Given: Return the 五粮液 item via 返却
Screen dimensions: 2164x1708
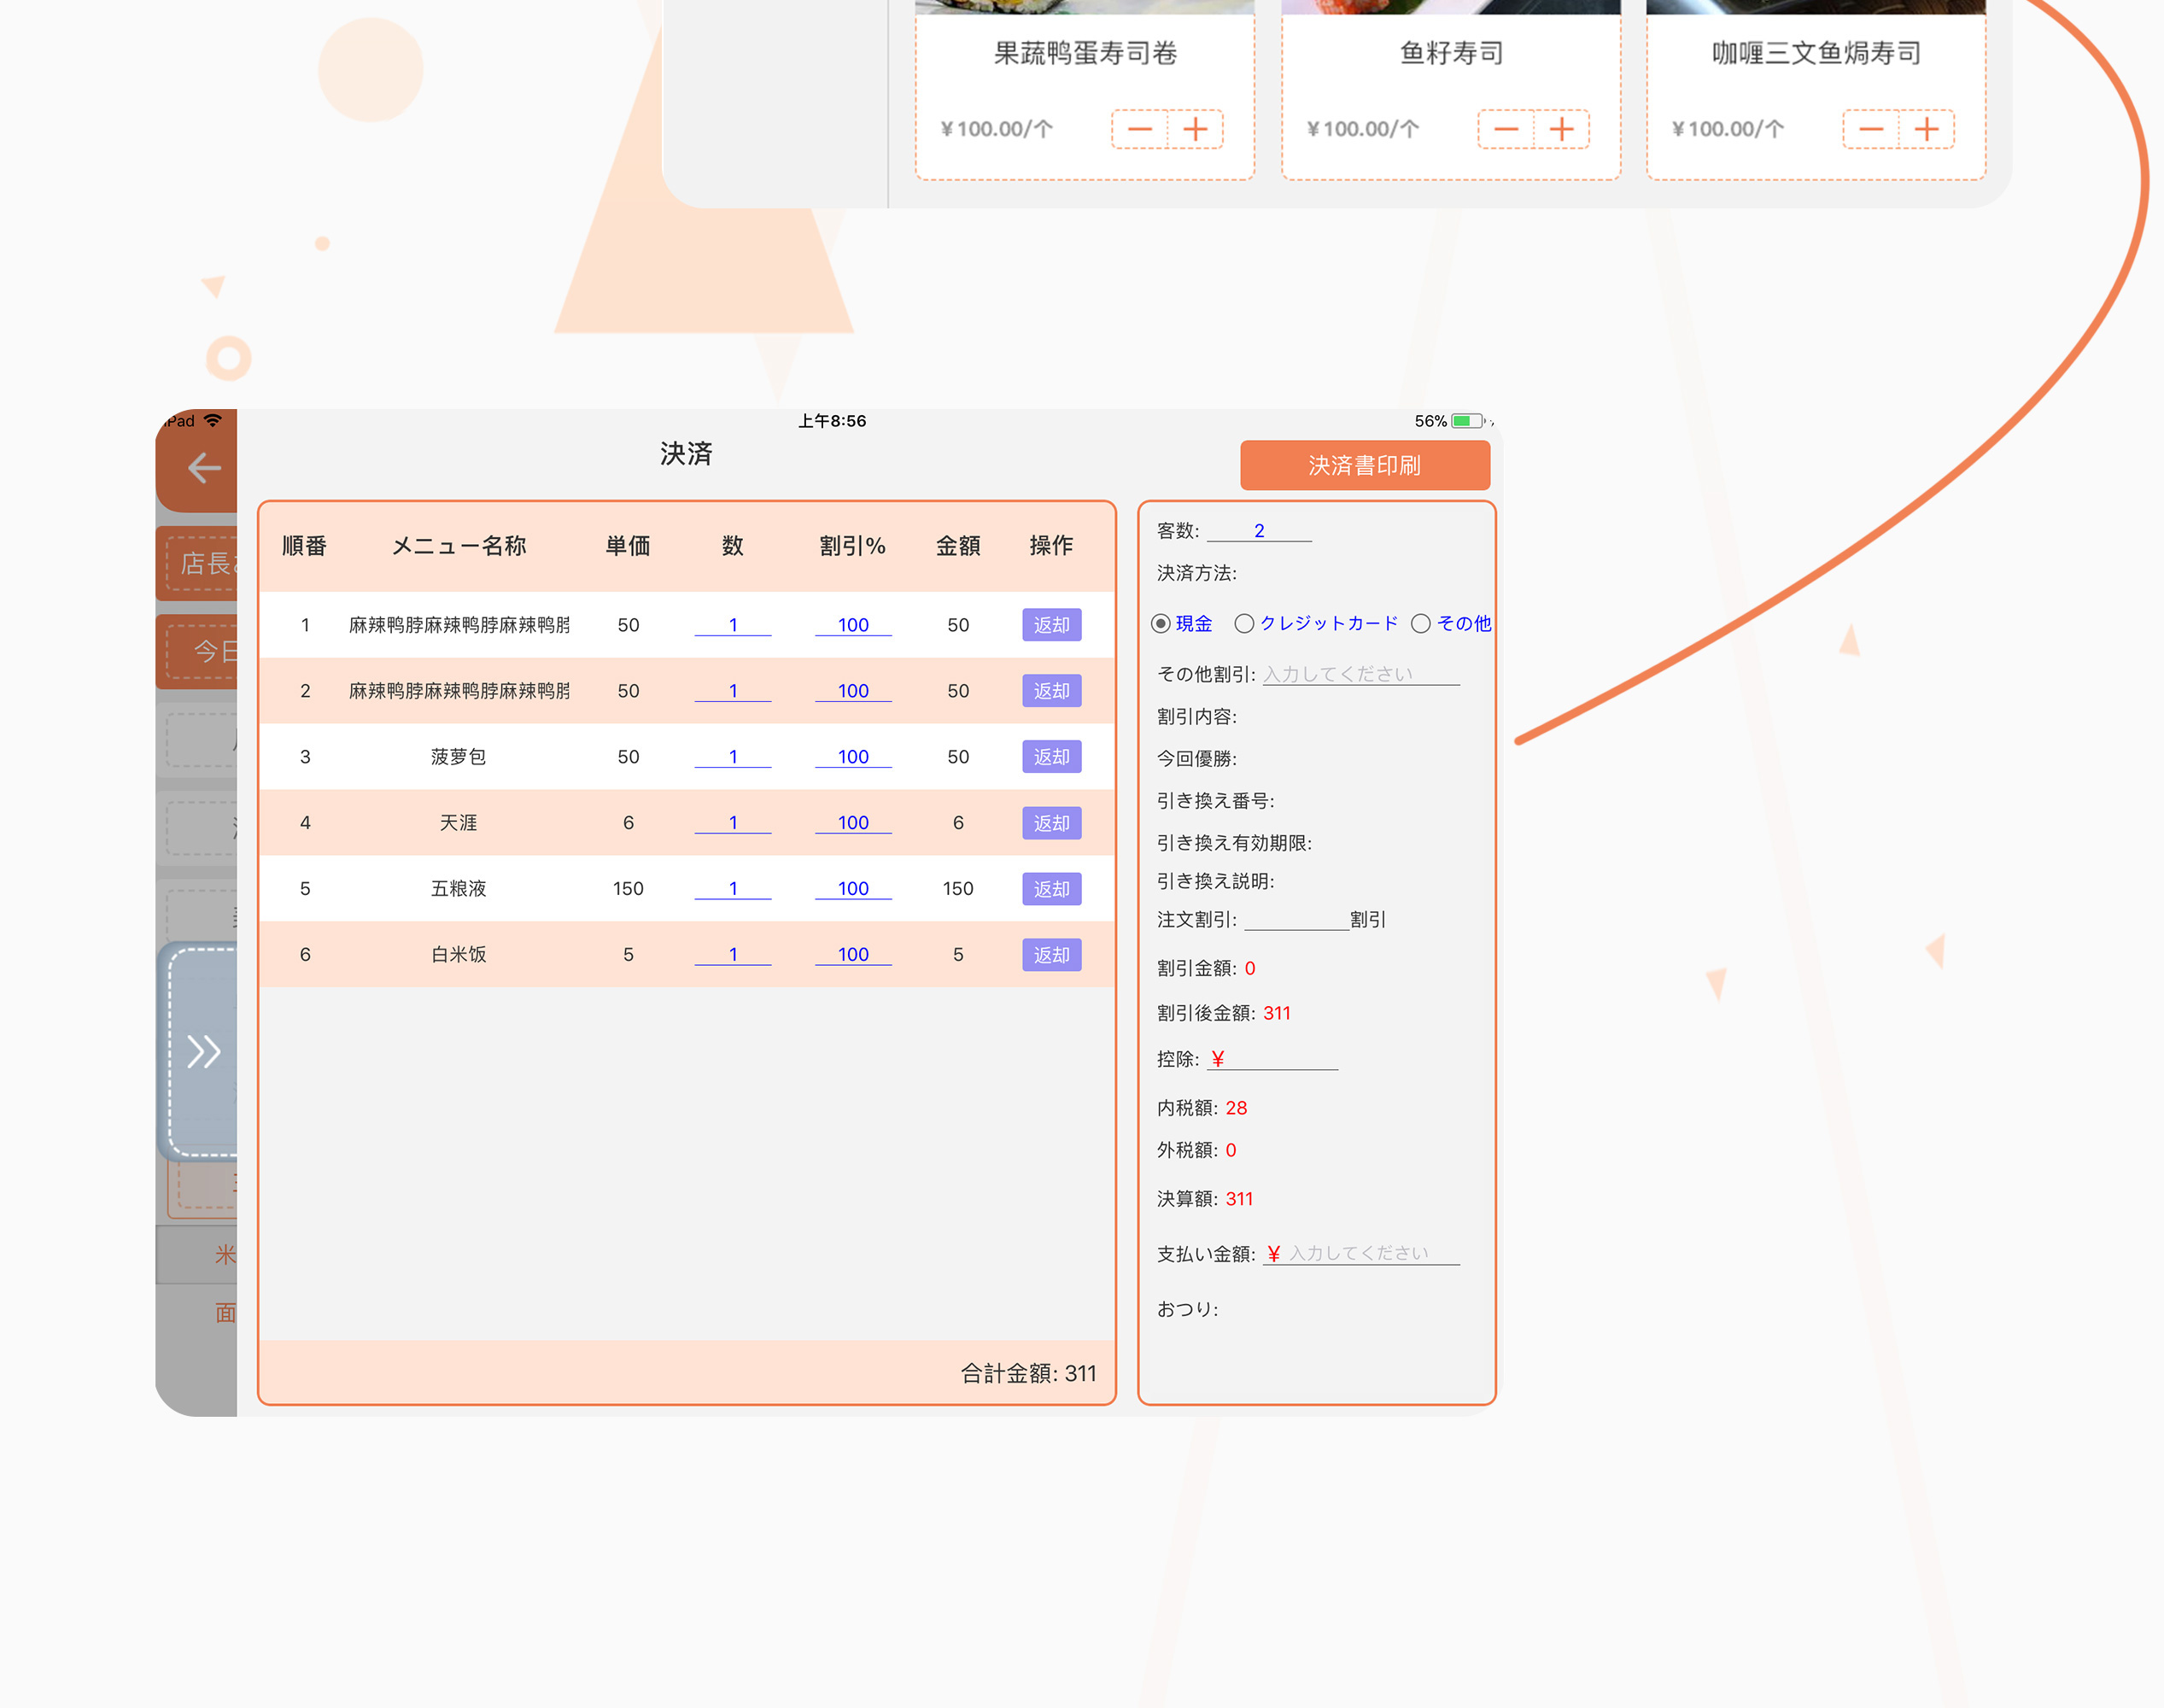Looking at the screenshot, I should pyautogui.click(x=1051, y=889).
